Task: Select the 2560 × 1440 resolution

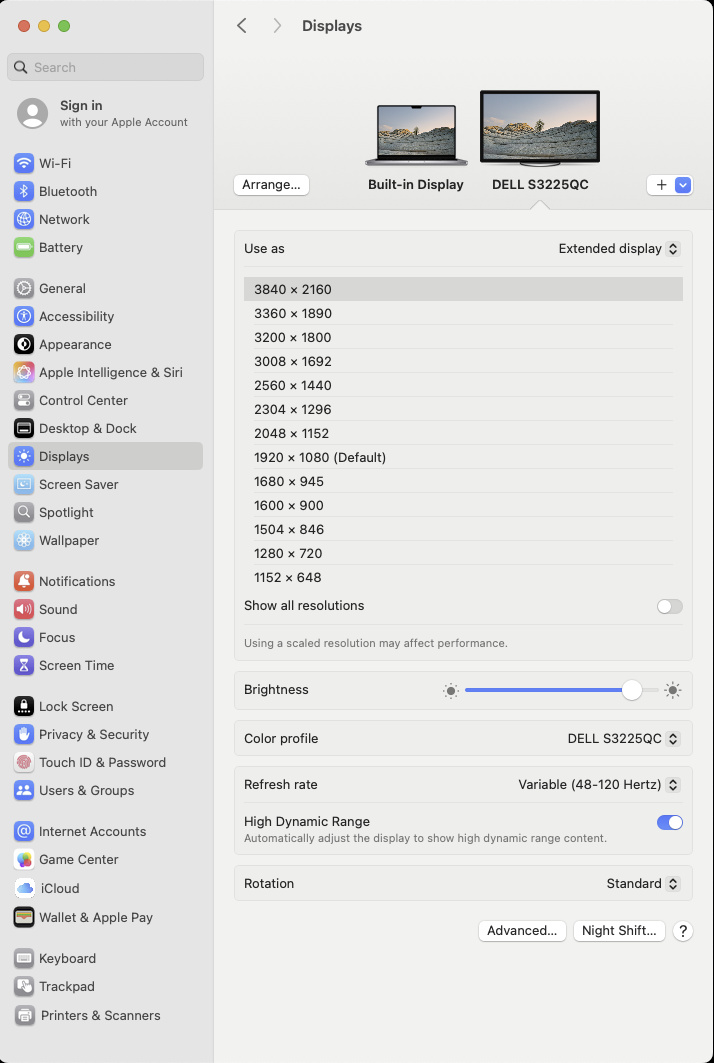Action: tap(293, 385)
